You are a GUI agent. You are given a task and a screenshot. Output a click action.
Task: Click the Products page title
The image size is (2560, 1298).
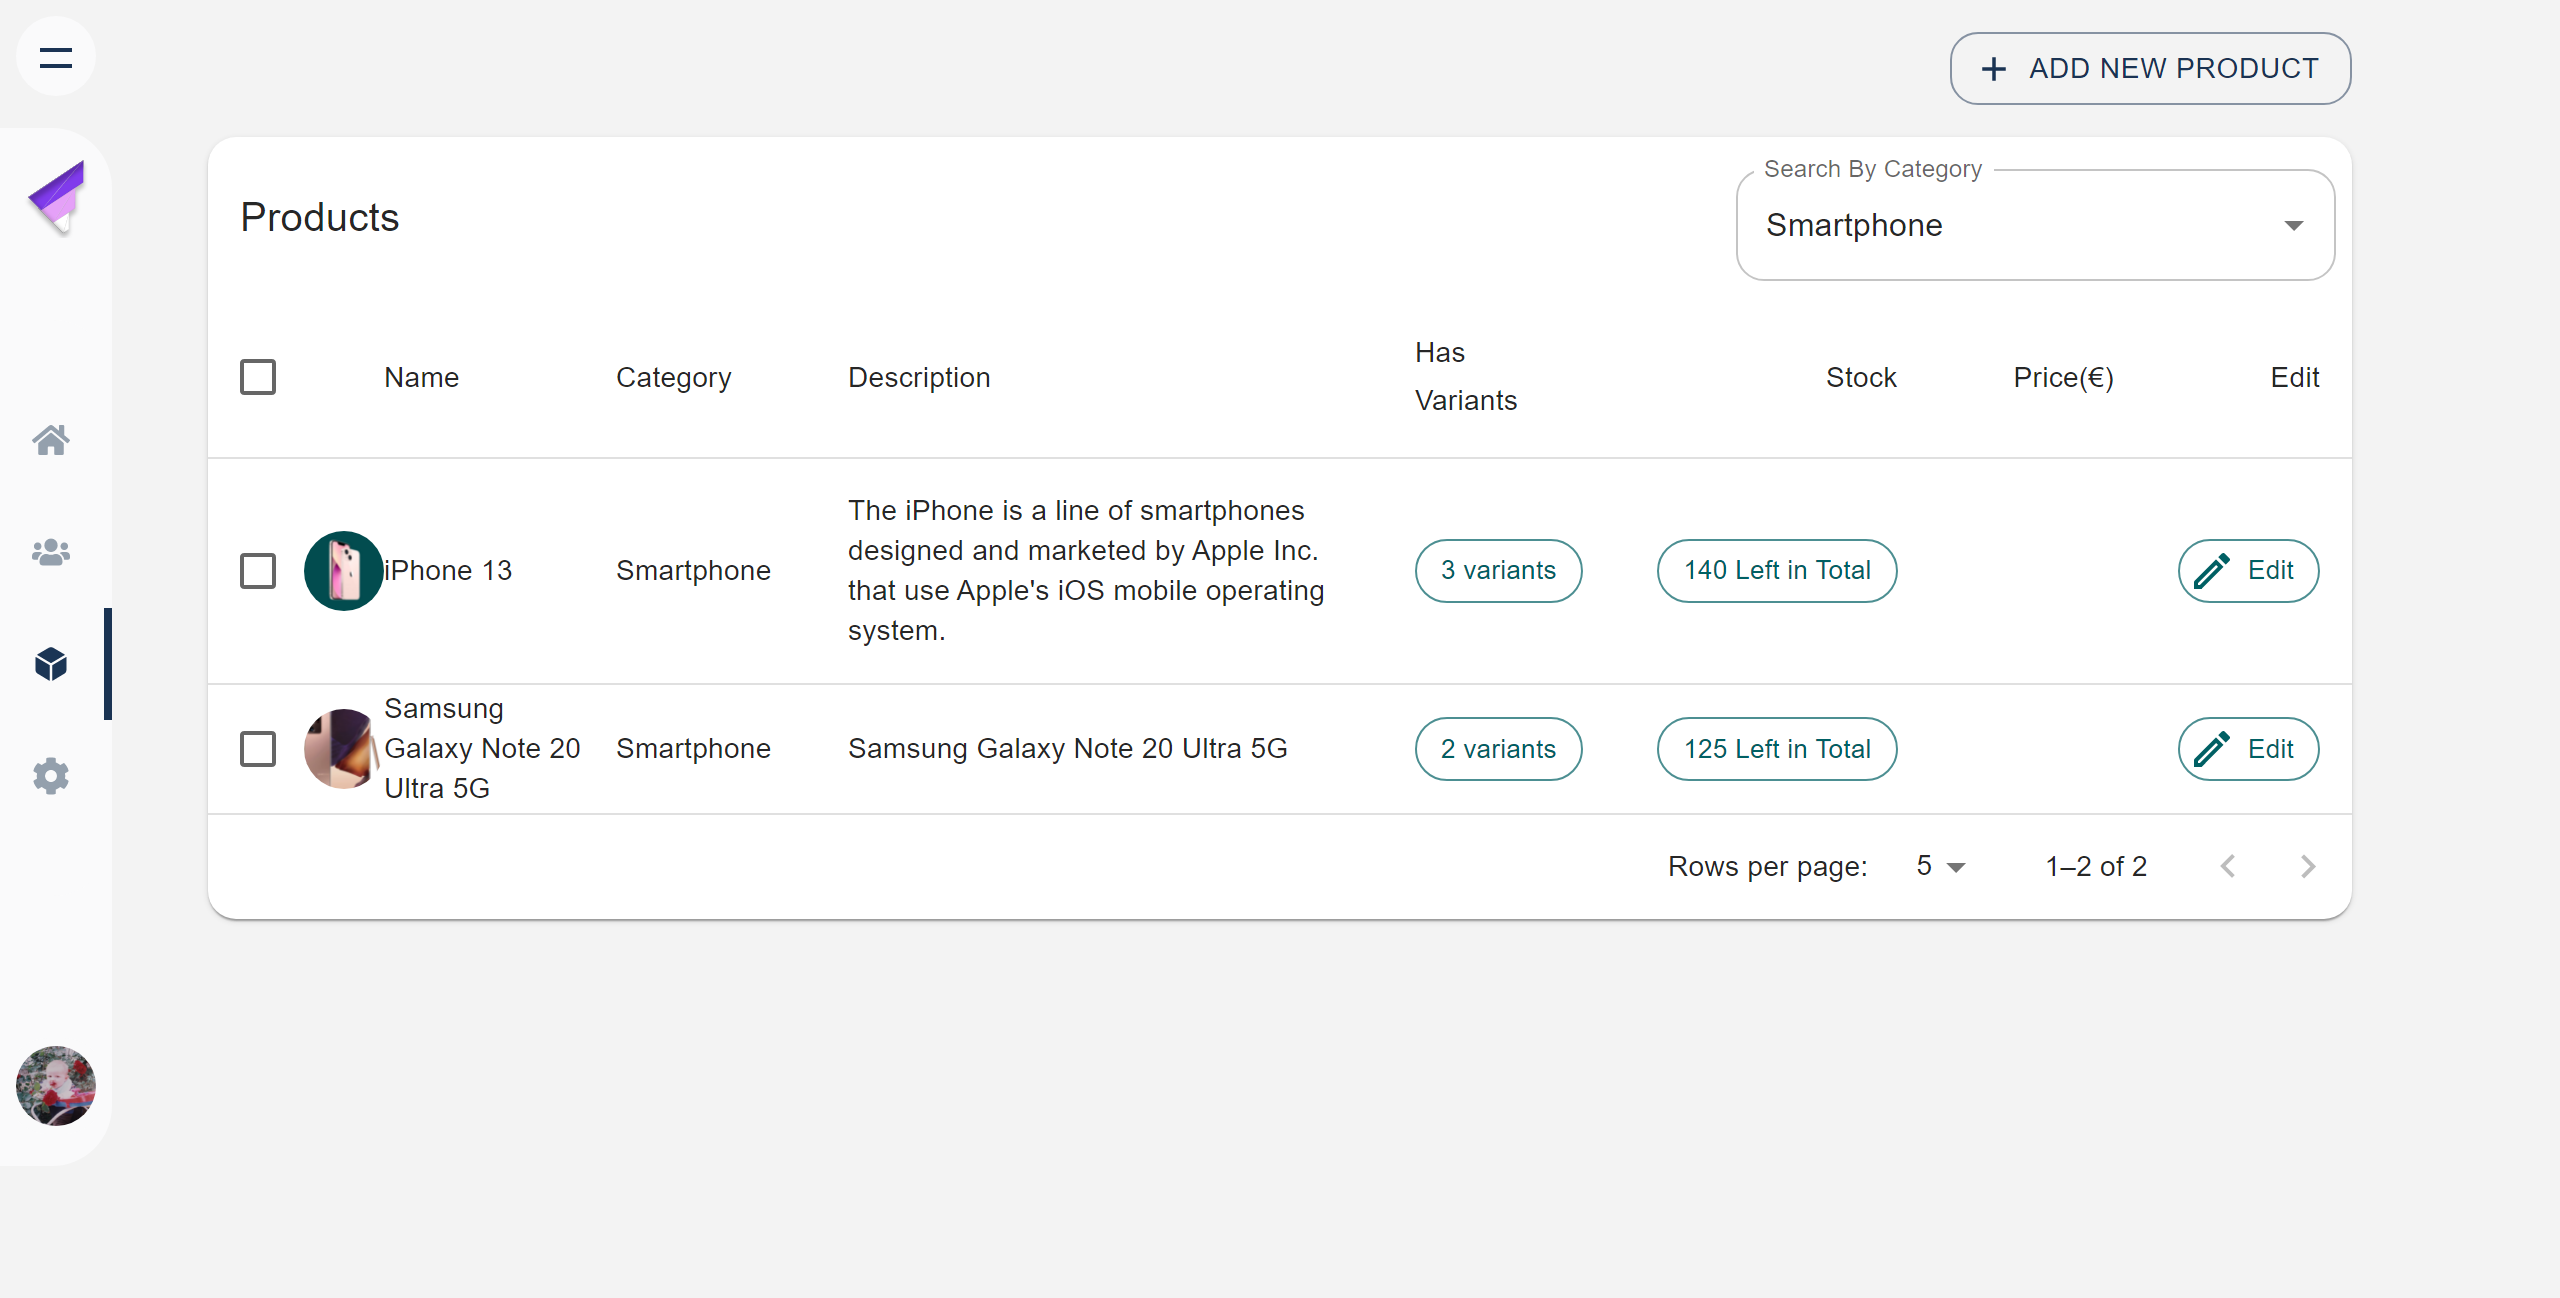click(320, 217)
